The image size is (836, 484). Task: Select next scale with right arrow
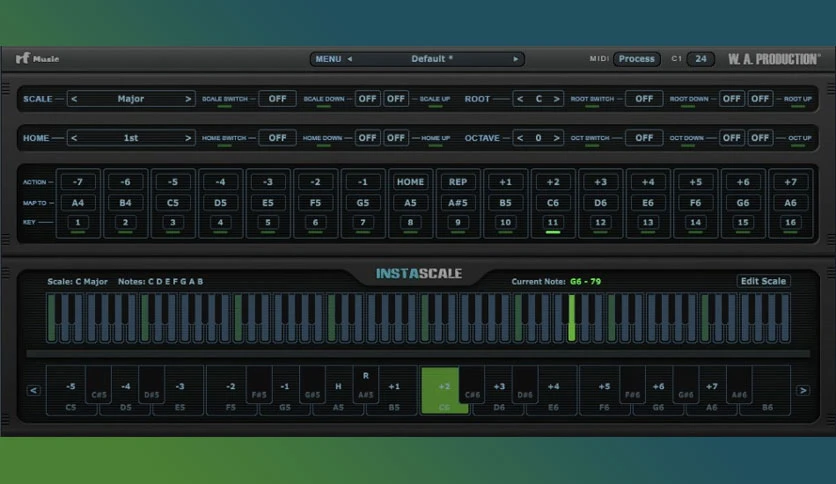(188, 99)
